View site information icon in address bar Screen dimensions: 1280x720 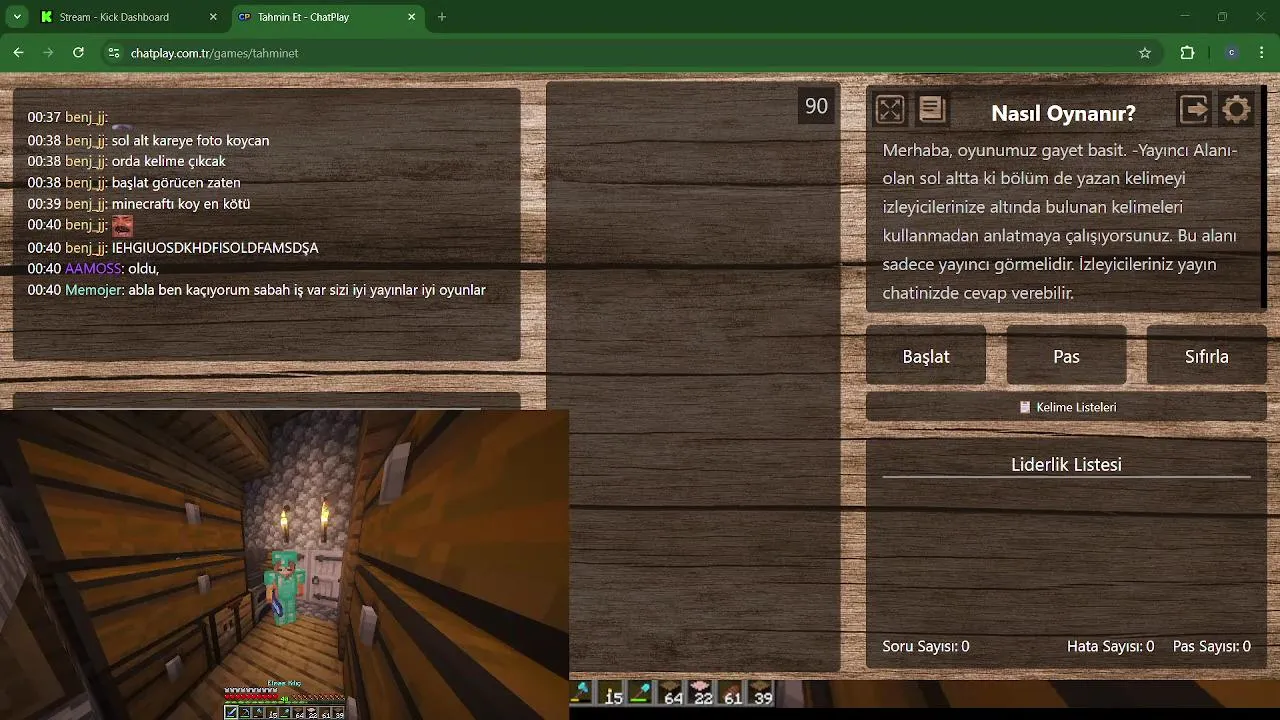pos(114,53)
